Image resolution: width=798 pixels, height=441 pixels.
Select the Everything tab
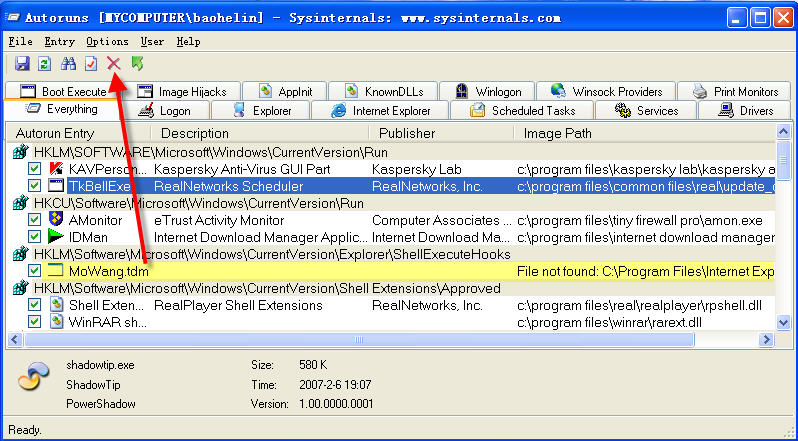(62, 109)
